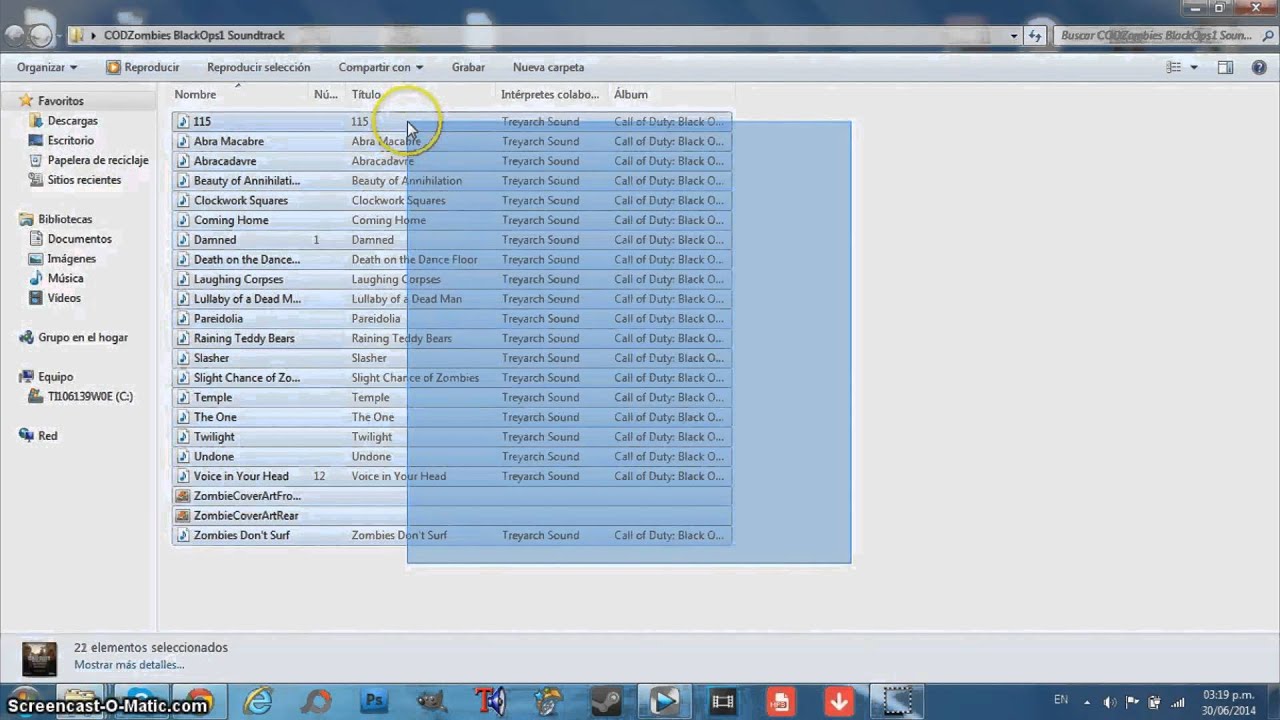Sort by the Nú... column header
The height and width of the screenshot is (720, 1280).
coord(326,94)
